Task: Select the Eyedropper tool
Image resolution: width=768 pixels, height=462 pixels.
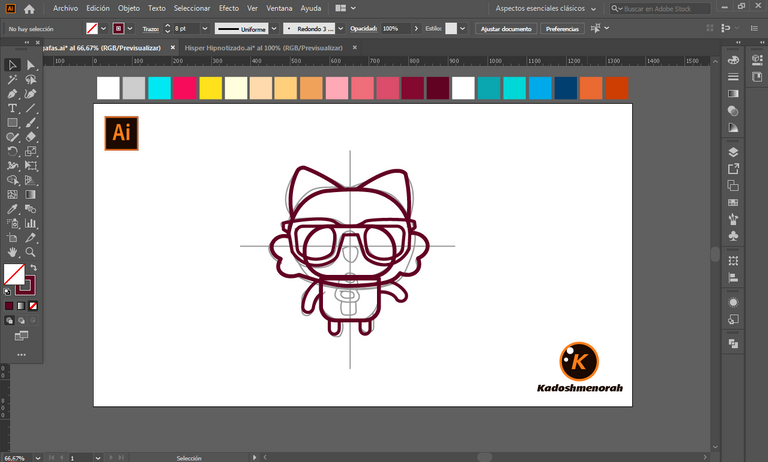Action: (12, 209)
